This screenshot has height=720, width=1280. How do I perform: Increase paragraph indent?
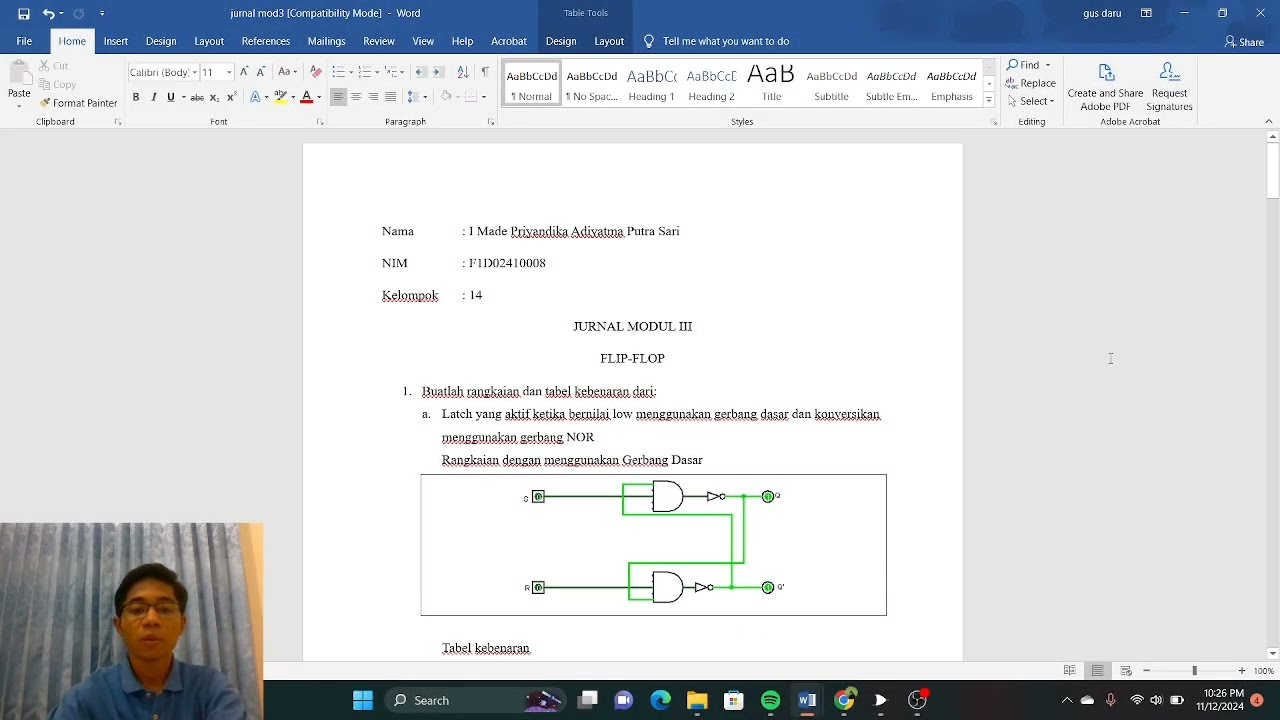pyautogui.click(x=438, y=72)
